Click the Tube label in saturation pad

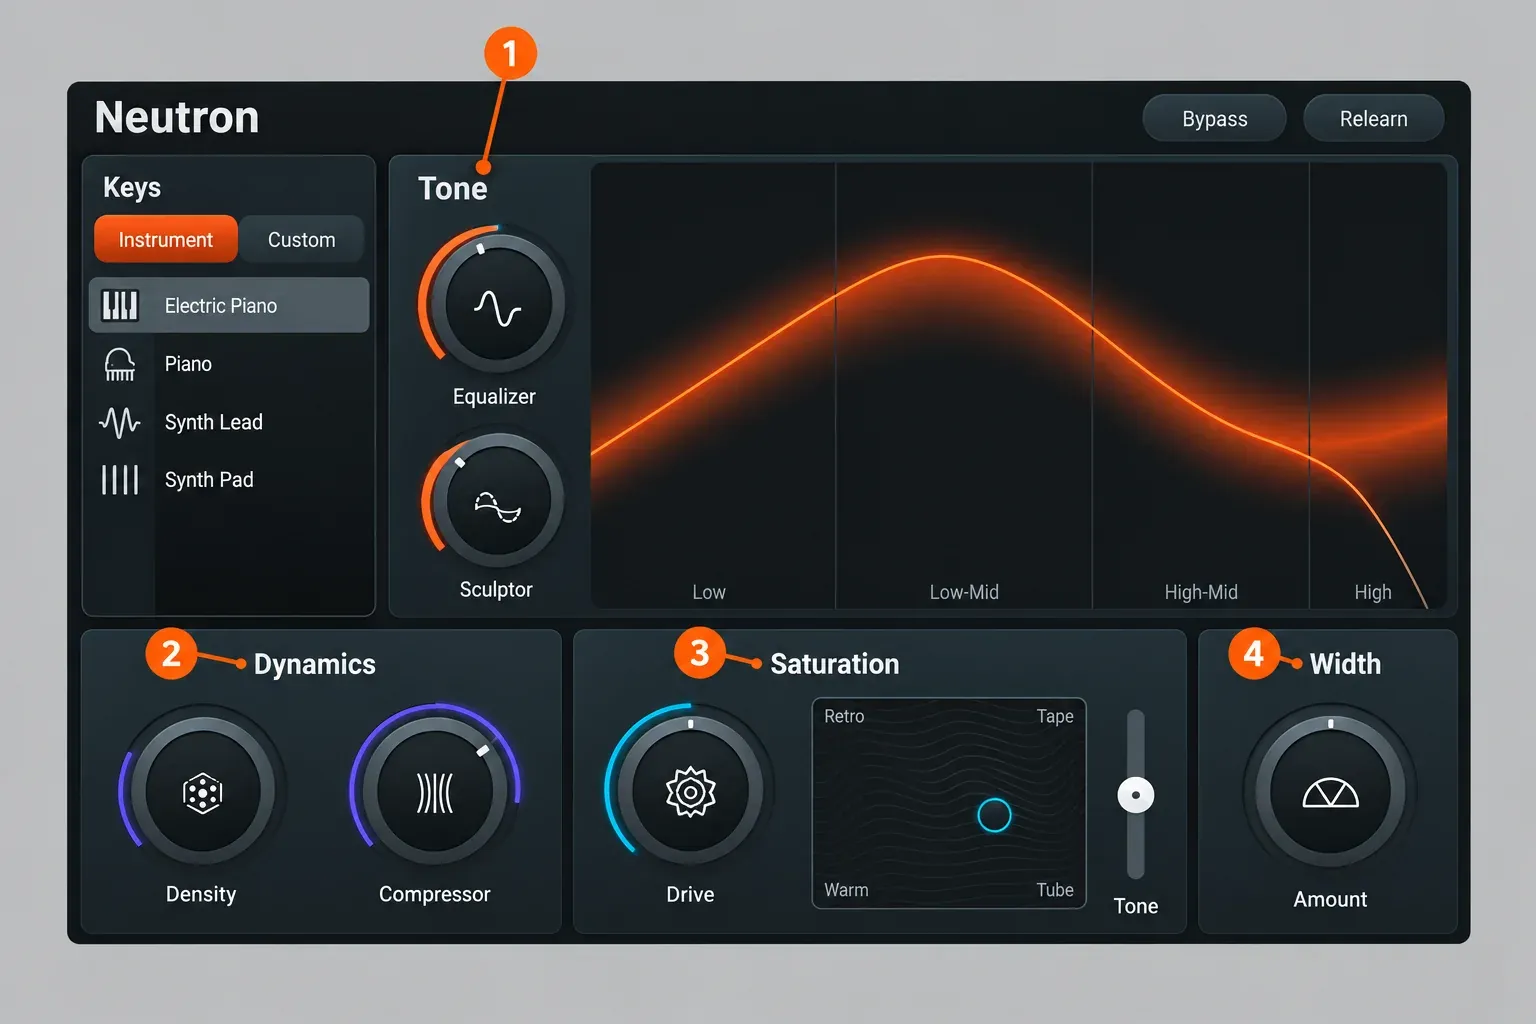tap(1055, 890)
